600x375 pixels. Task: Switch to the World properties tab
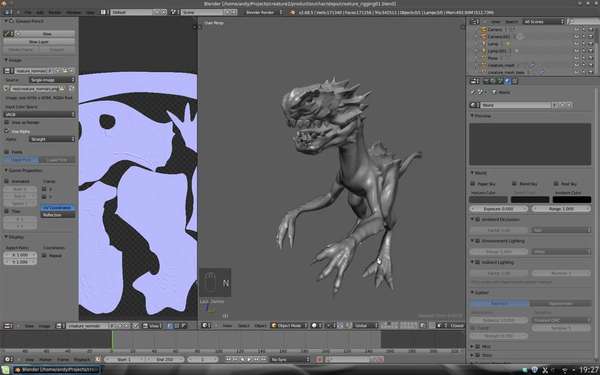pyautogui.click(x=507, y=81)
